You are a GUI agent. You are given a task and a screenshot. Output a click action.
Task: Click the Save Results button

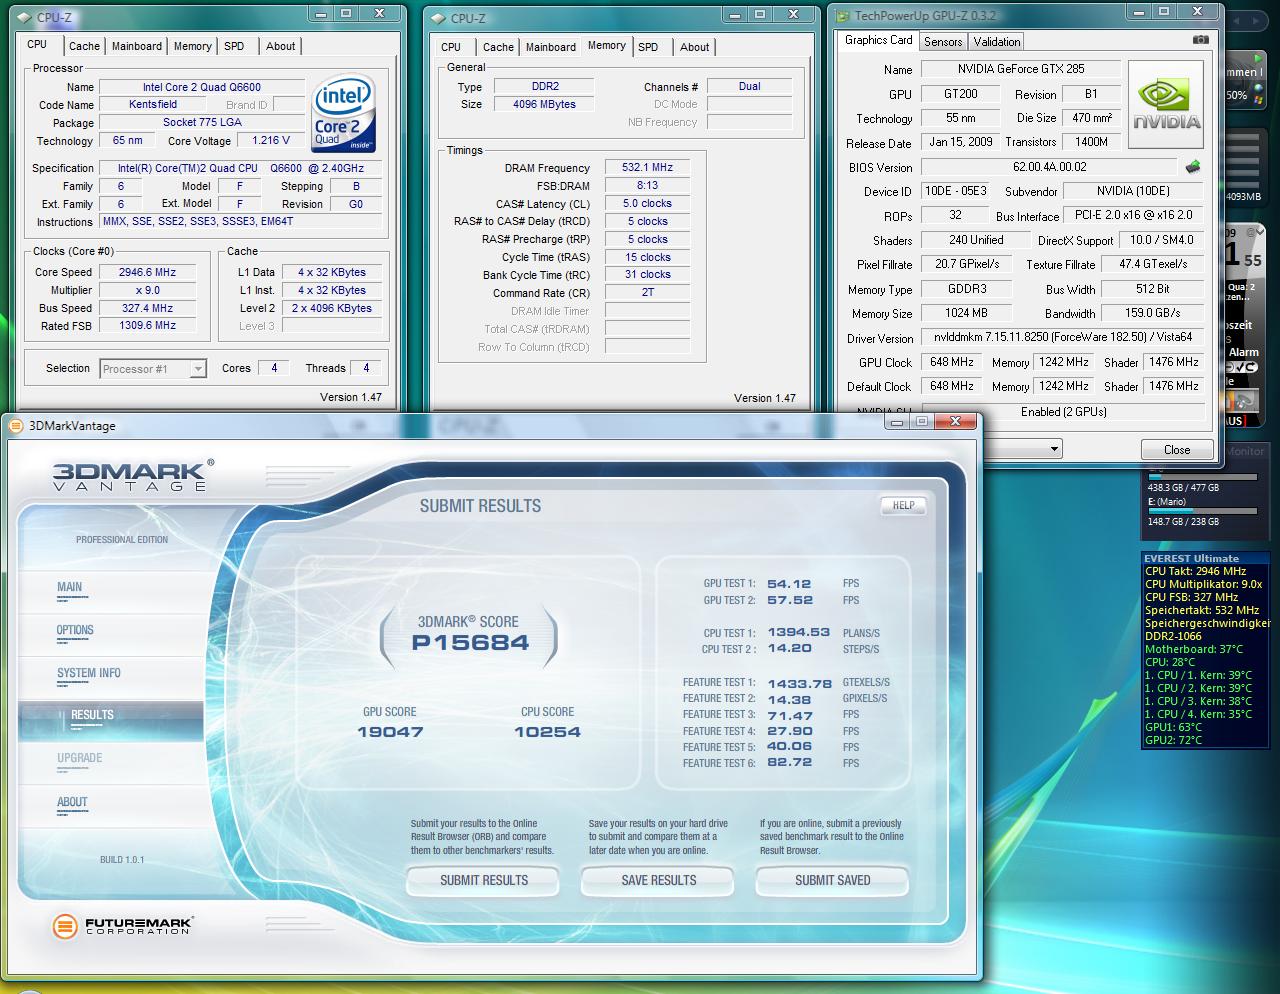tap(658, 880)
